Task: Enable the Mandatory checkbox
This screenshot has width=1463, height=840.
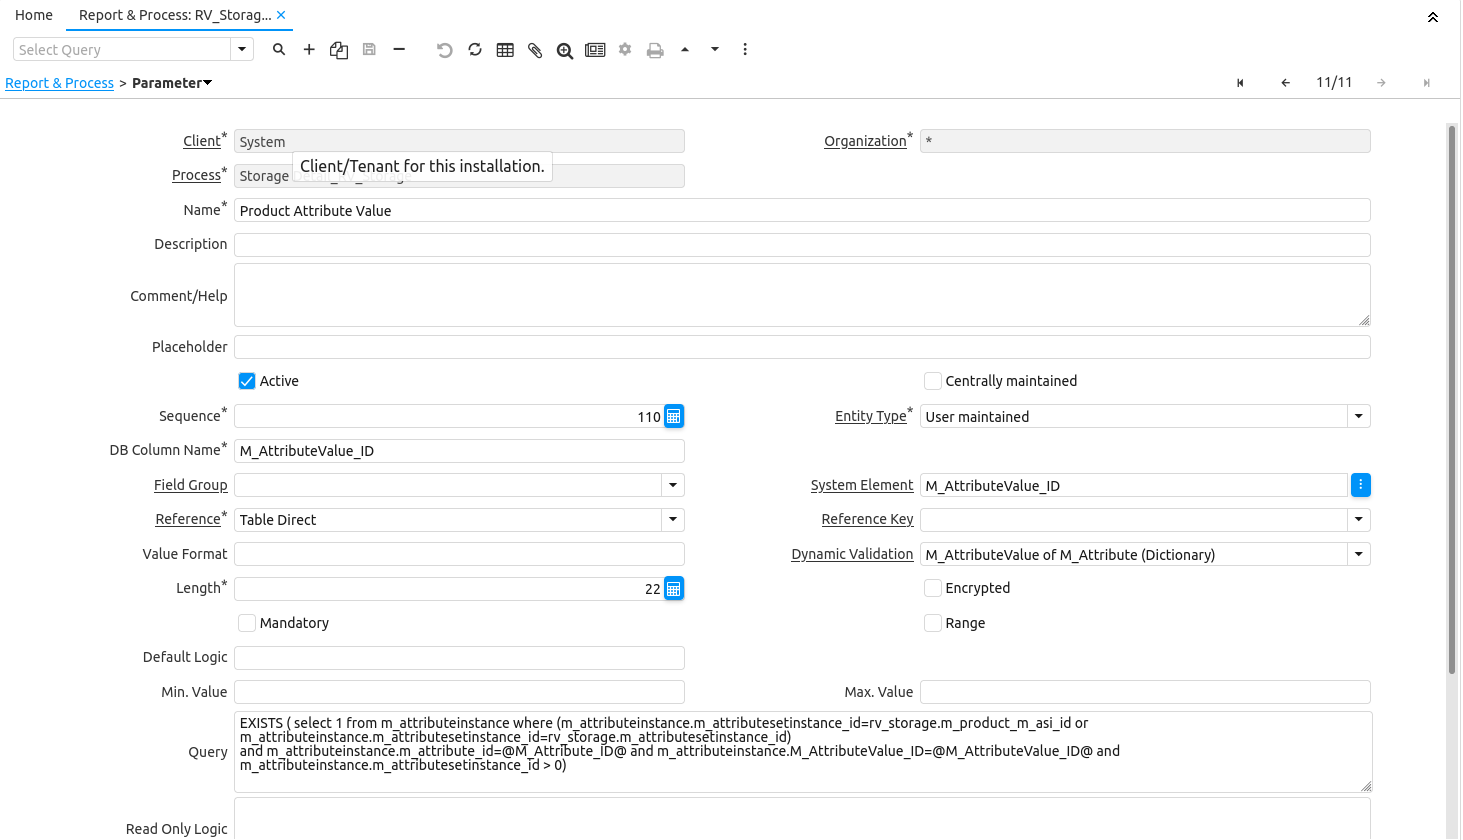Action: tap(246, 623)
